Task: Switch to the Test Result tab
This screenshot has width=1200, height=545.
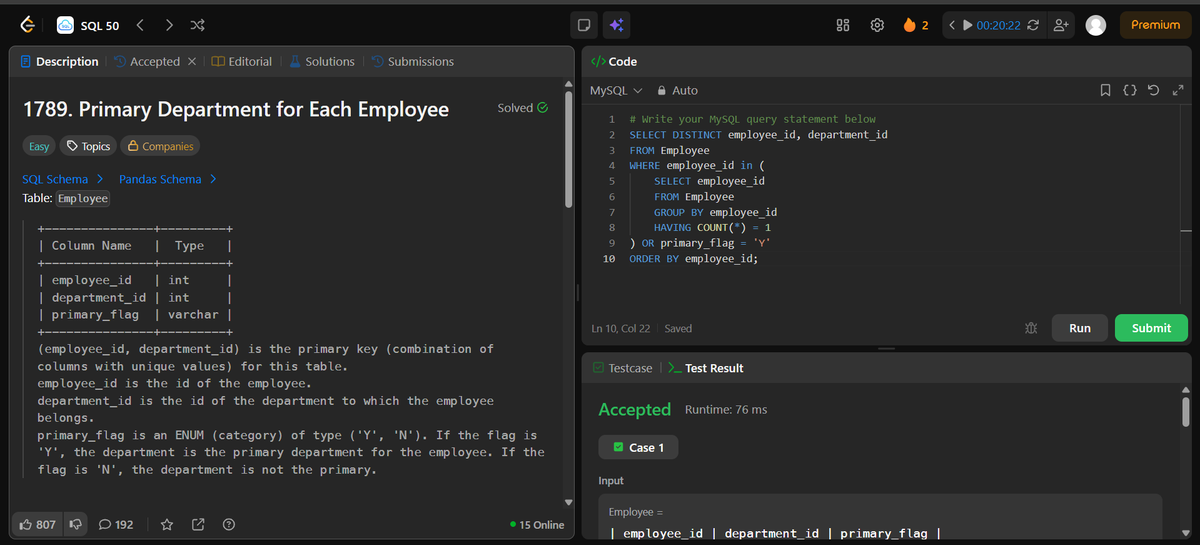Action: coord(706,368)
